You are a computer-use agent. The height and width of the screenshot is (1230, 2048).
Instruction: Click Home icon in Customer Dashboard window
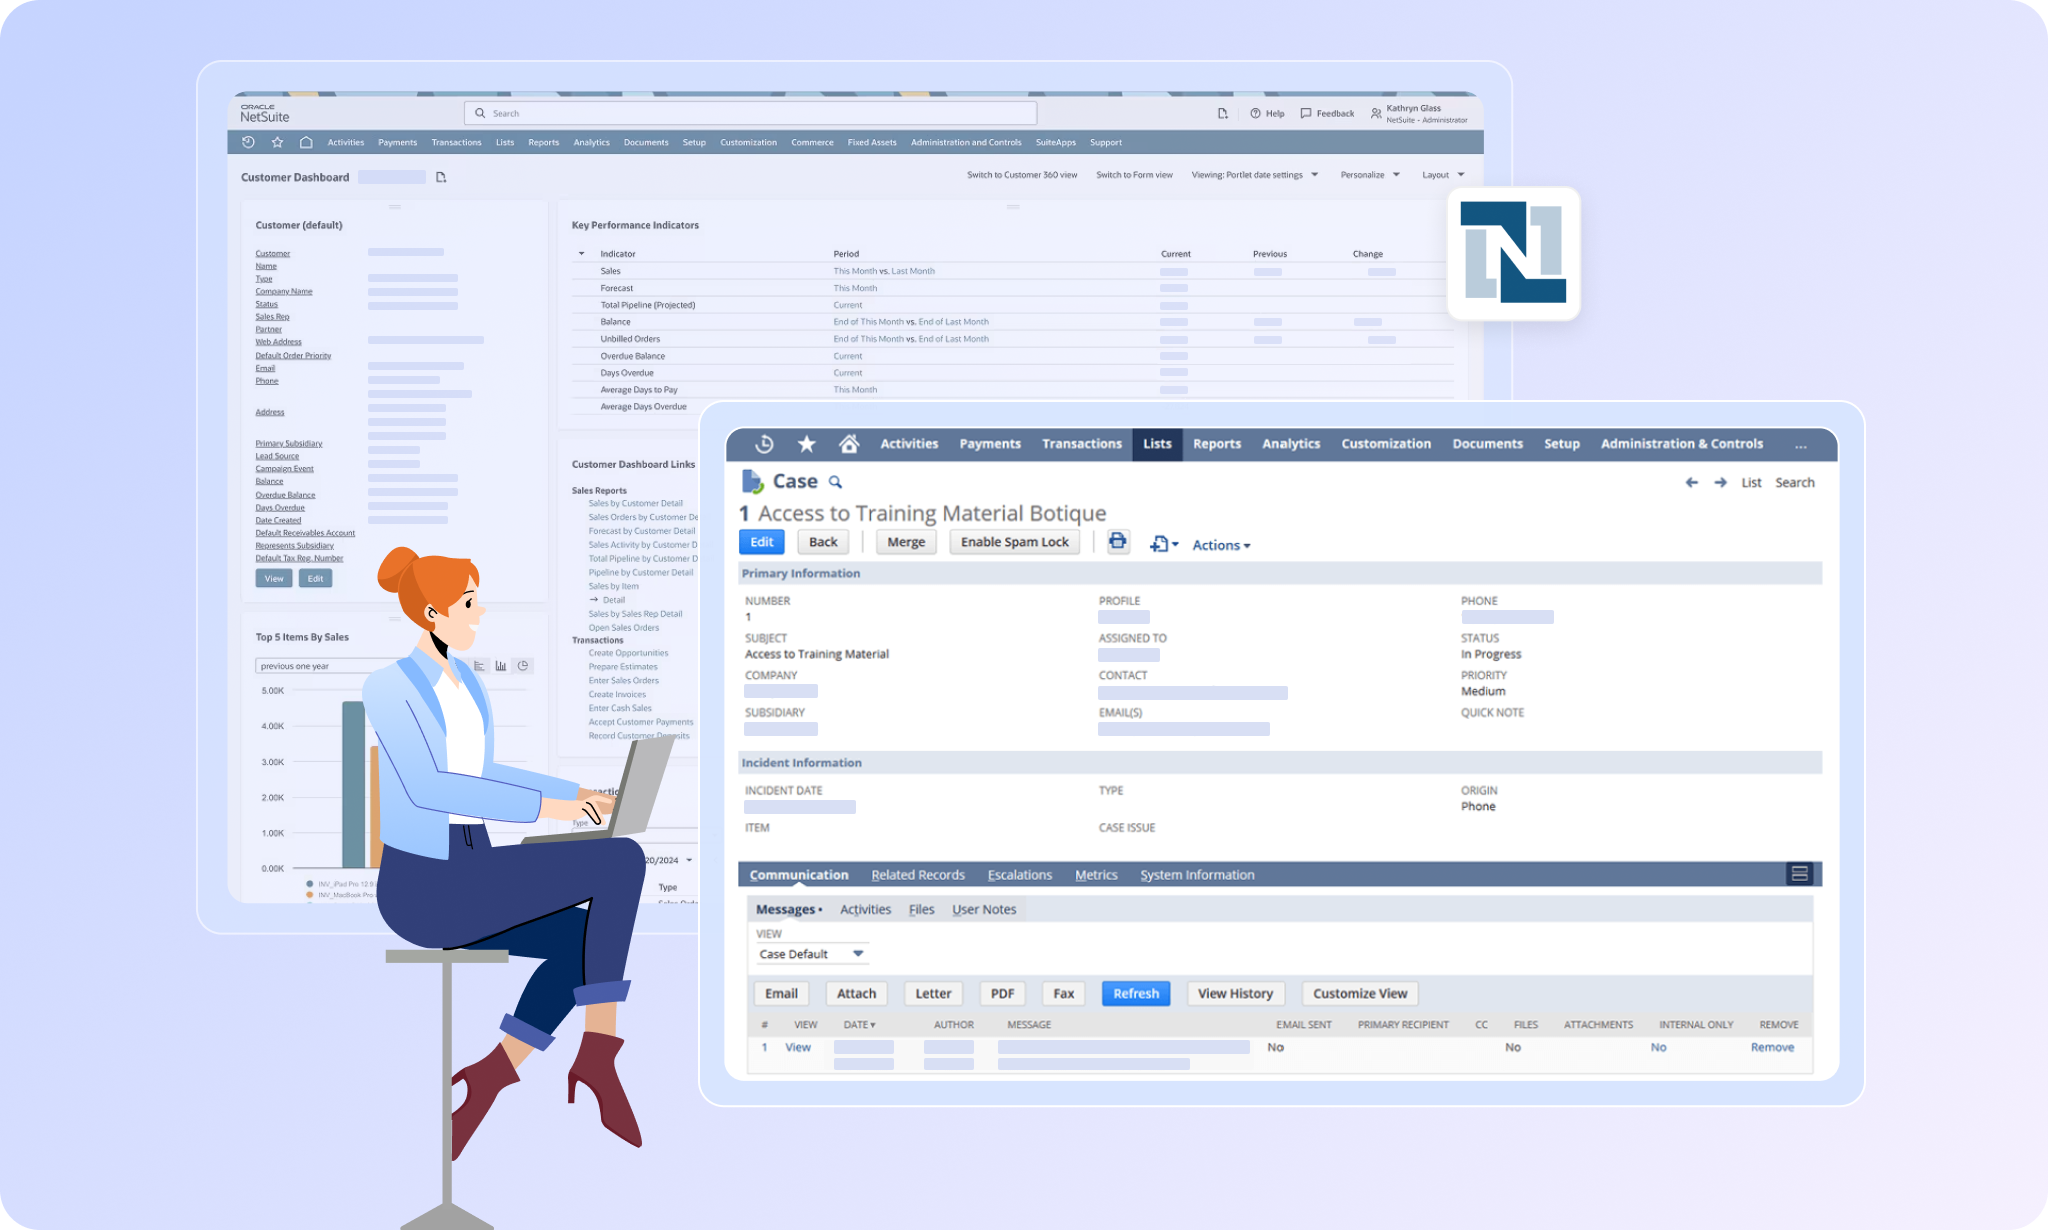[306, 142]
